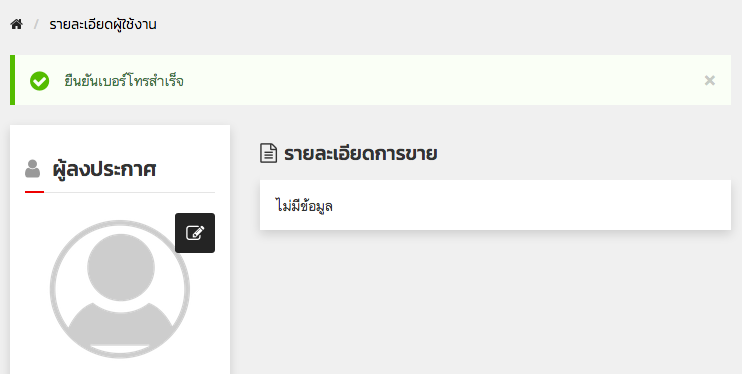The width and height of the screenshot is (742, 374).
Task: Select the ยืนยันเบอร์โทรสำเร็จ message text
Action: [x=124, y=81]
